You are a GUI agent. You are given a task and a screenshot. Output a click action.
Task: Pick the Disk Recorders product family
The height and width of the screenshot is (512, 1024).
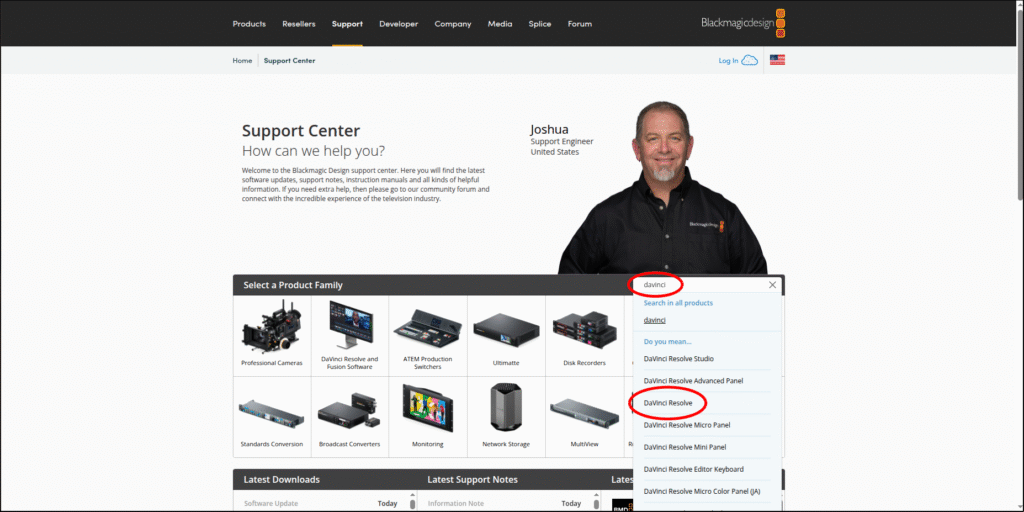click(584, 334)
